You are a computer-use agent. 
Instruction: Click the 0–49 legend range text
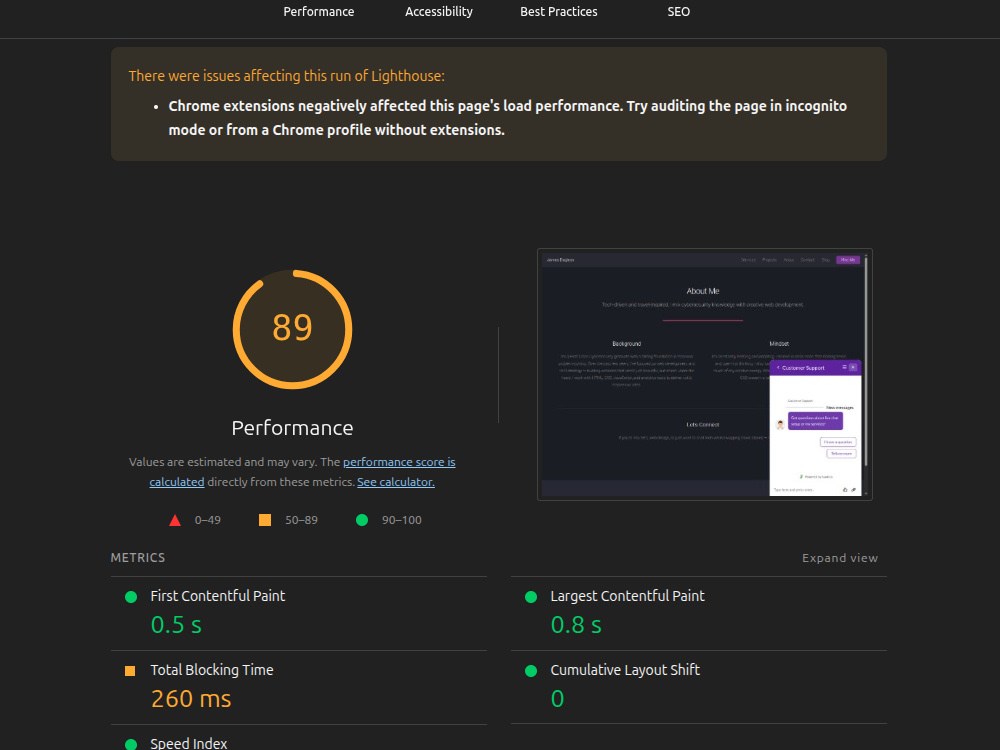point(207,520)
